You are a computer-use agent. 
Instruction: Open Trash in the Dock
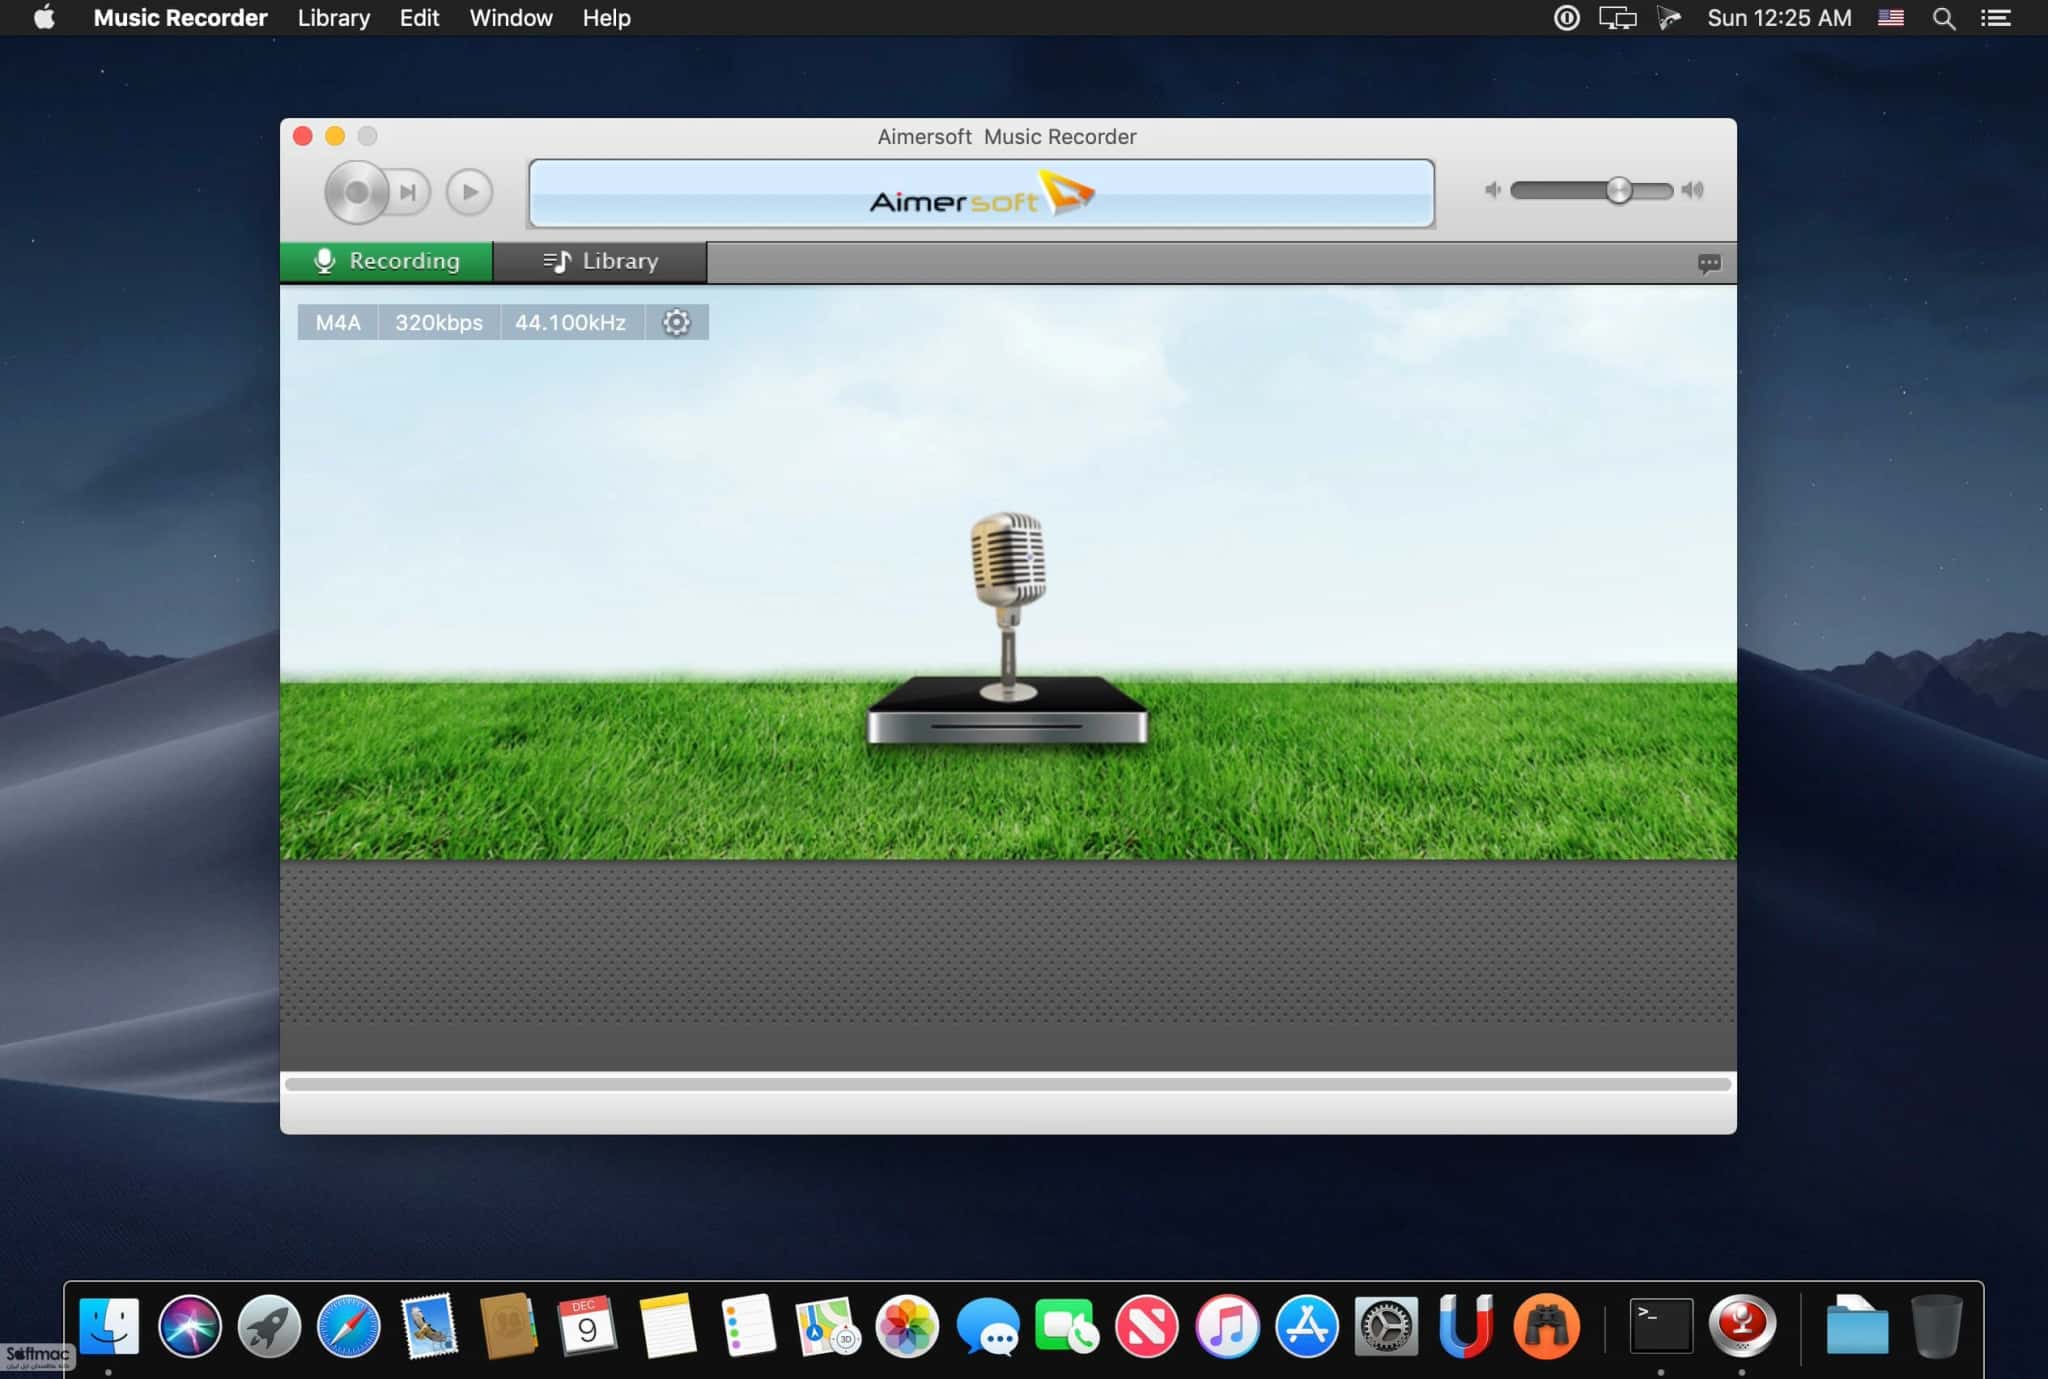(x=1936, y=1326)
